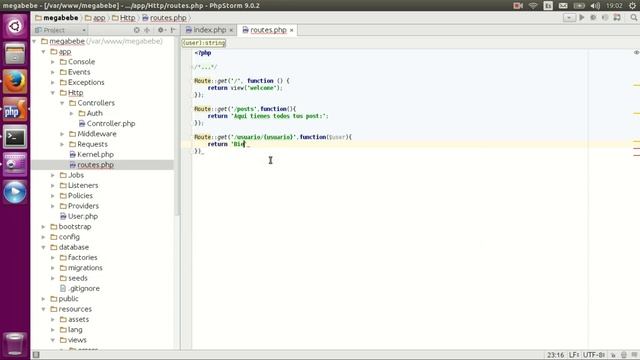Click collapse all icon in Project panel

pos(147,30)
